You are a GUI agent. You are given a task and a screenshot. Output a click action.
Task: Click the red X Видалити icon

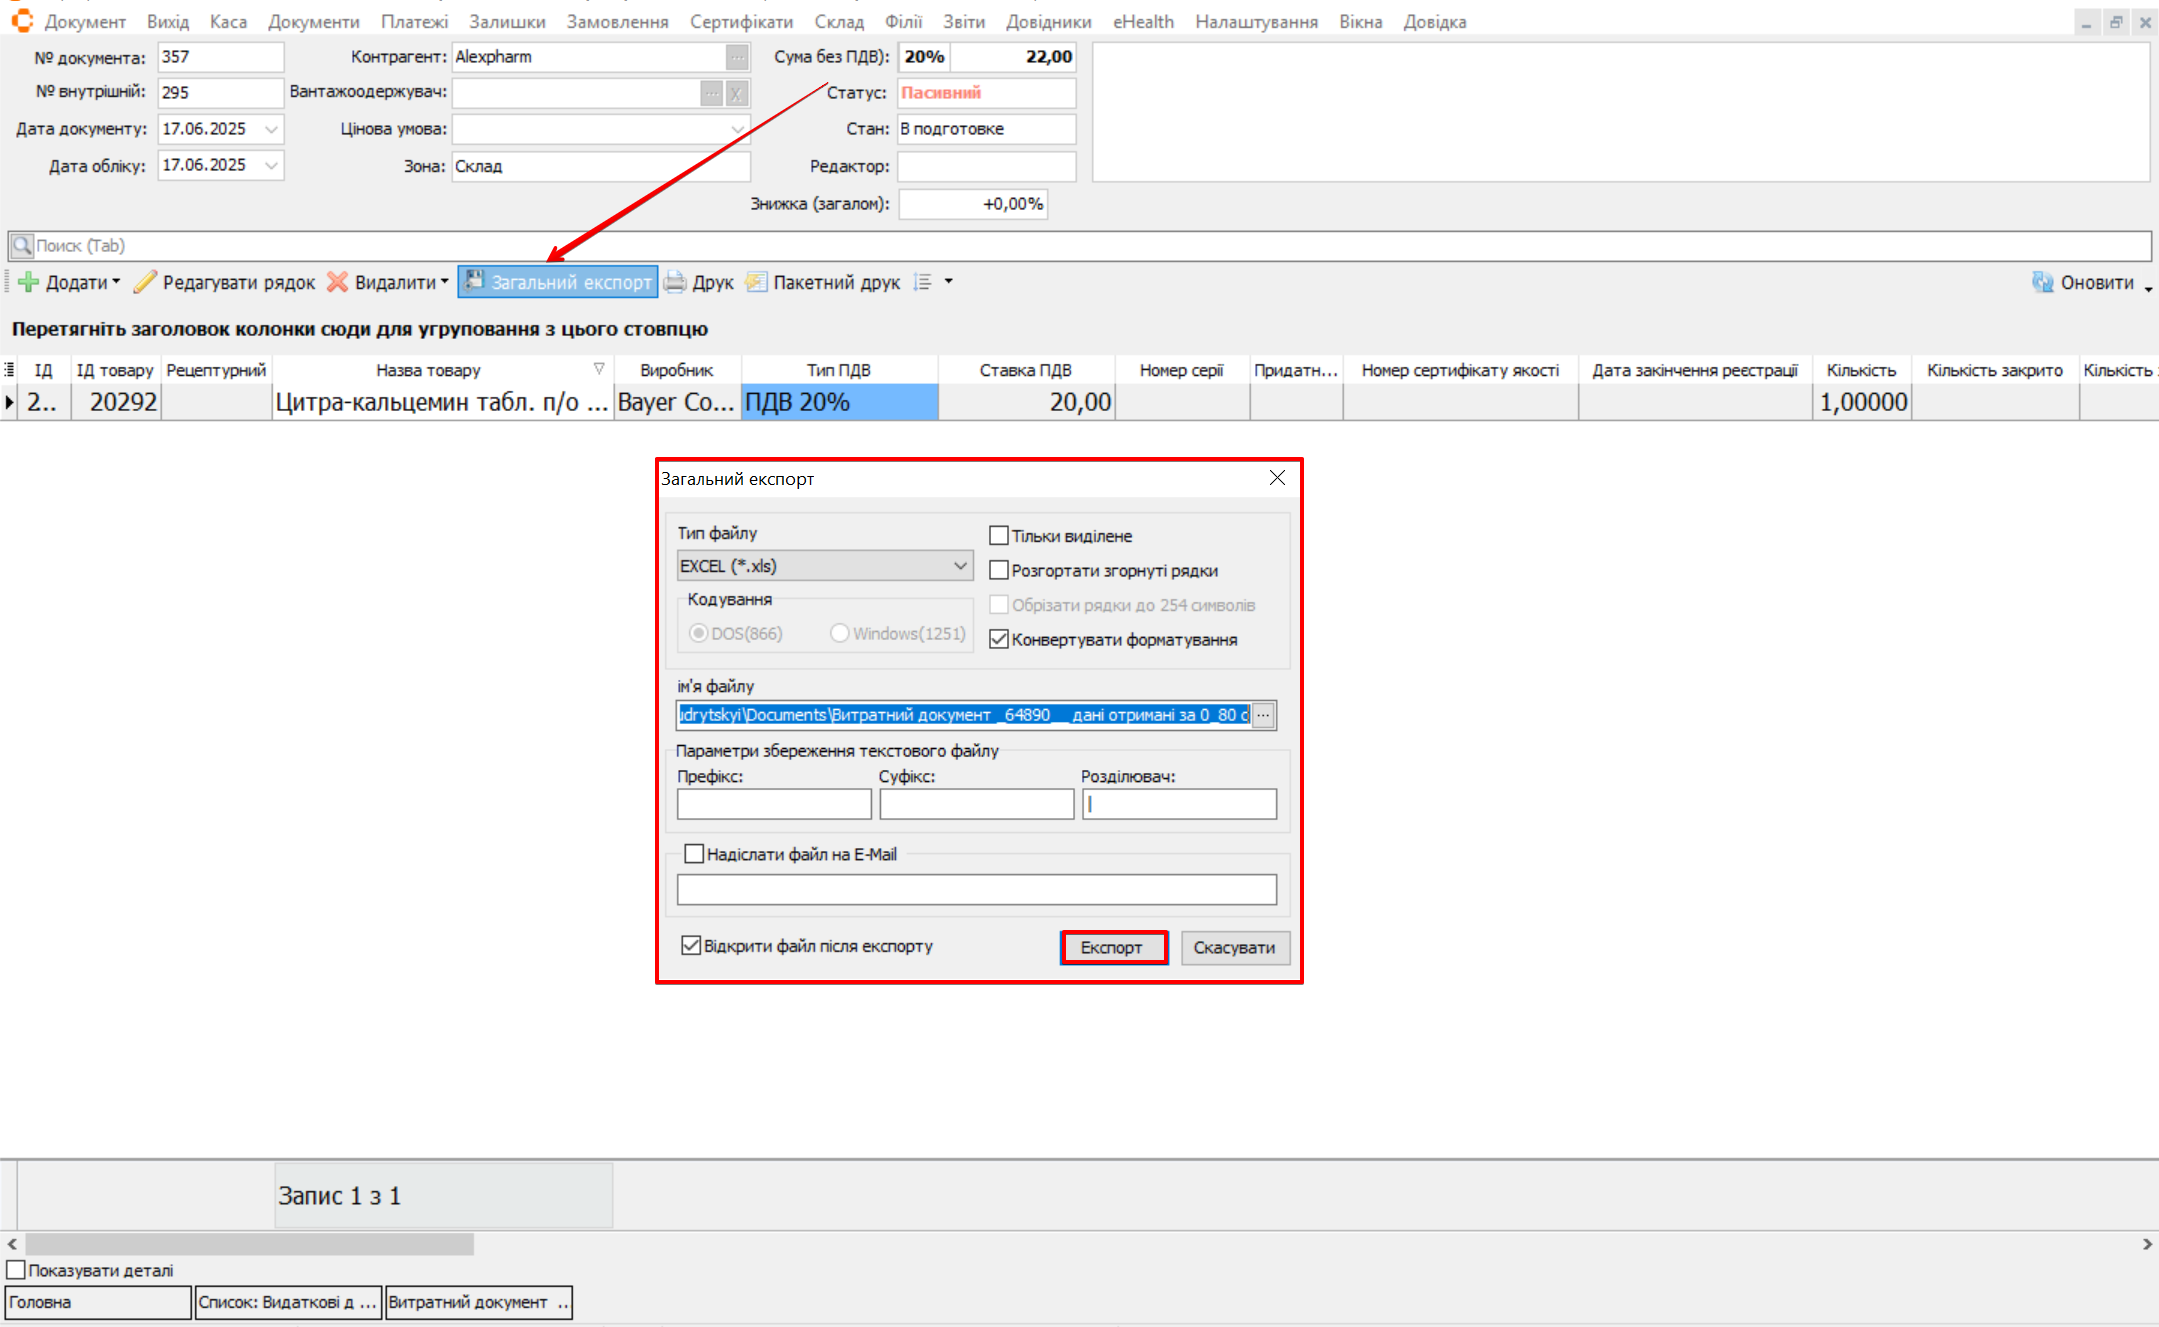tap(338, 283)
